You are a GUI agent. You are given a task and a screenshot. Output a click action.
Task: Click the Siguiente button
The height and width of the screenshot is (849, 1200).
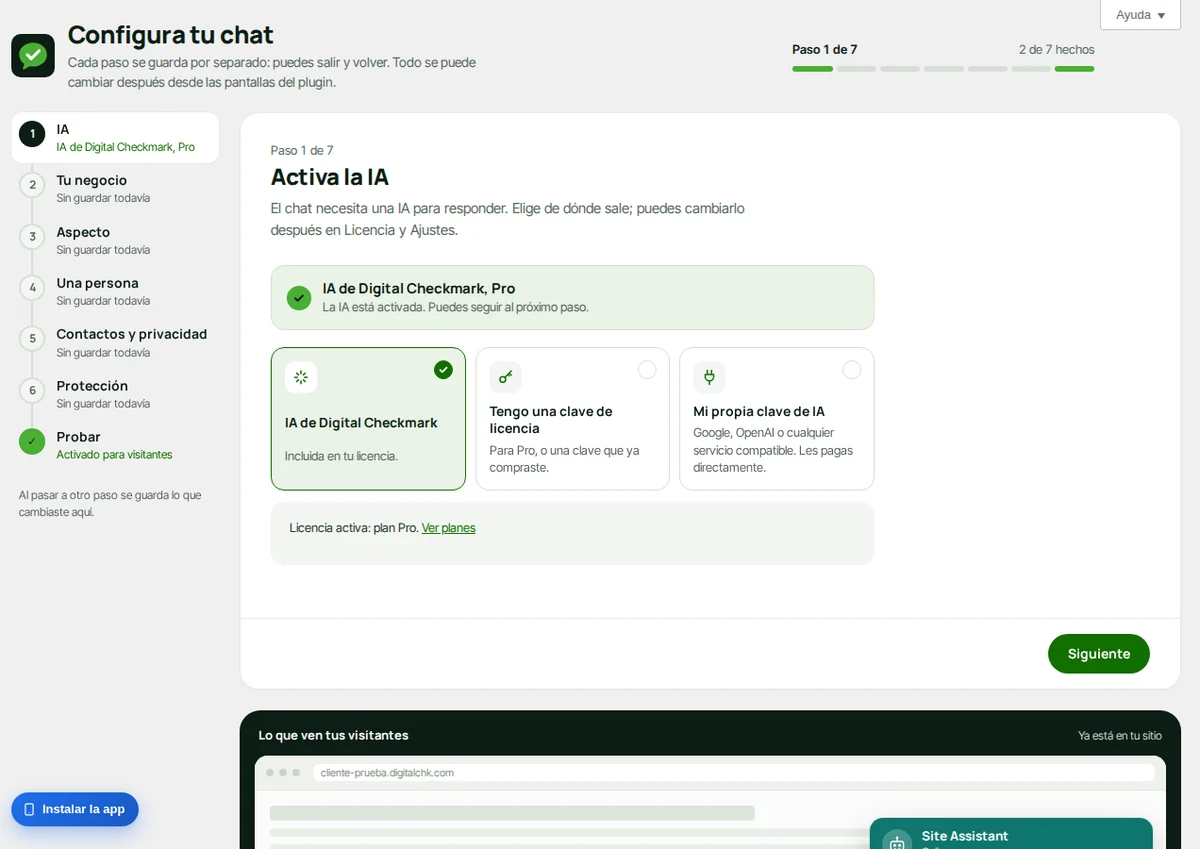1098,654
